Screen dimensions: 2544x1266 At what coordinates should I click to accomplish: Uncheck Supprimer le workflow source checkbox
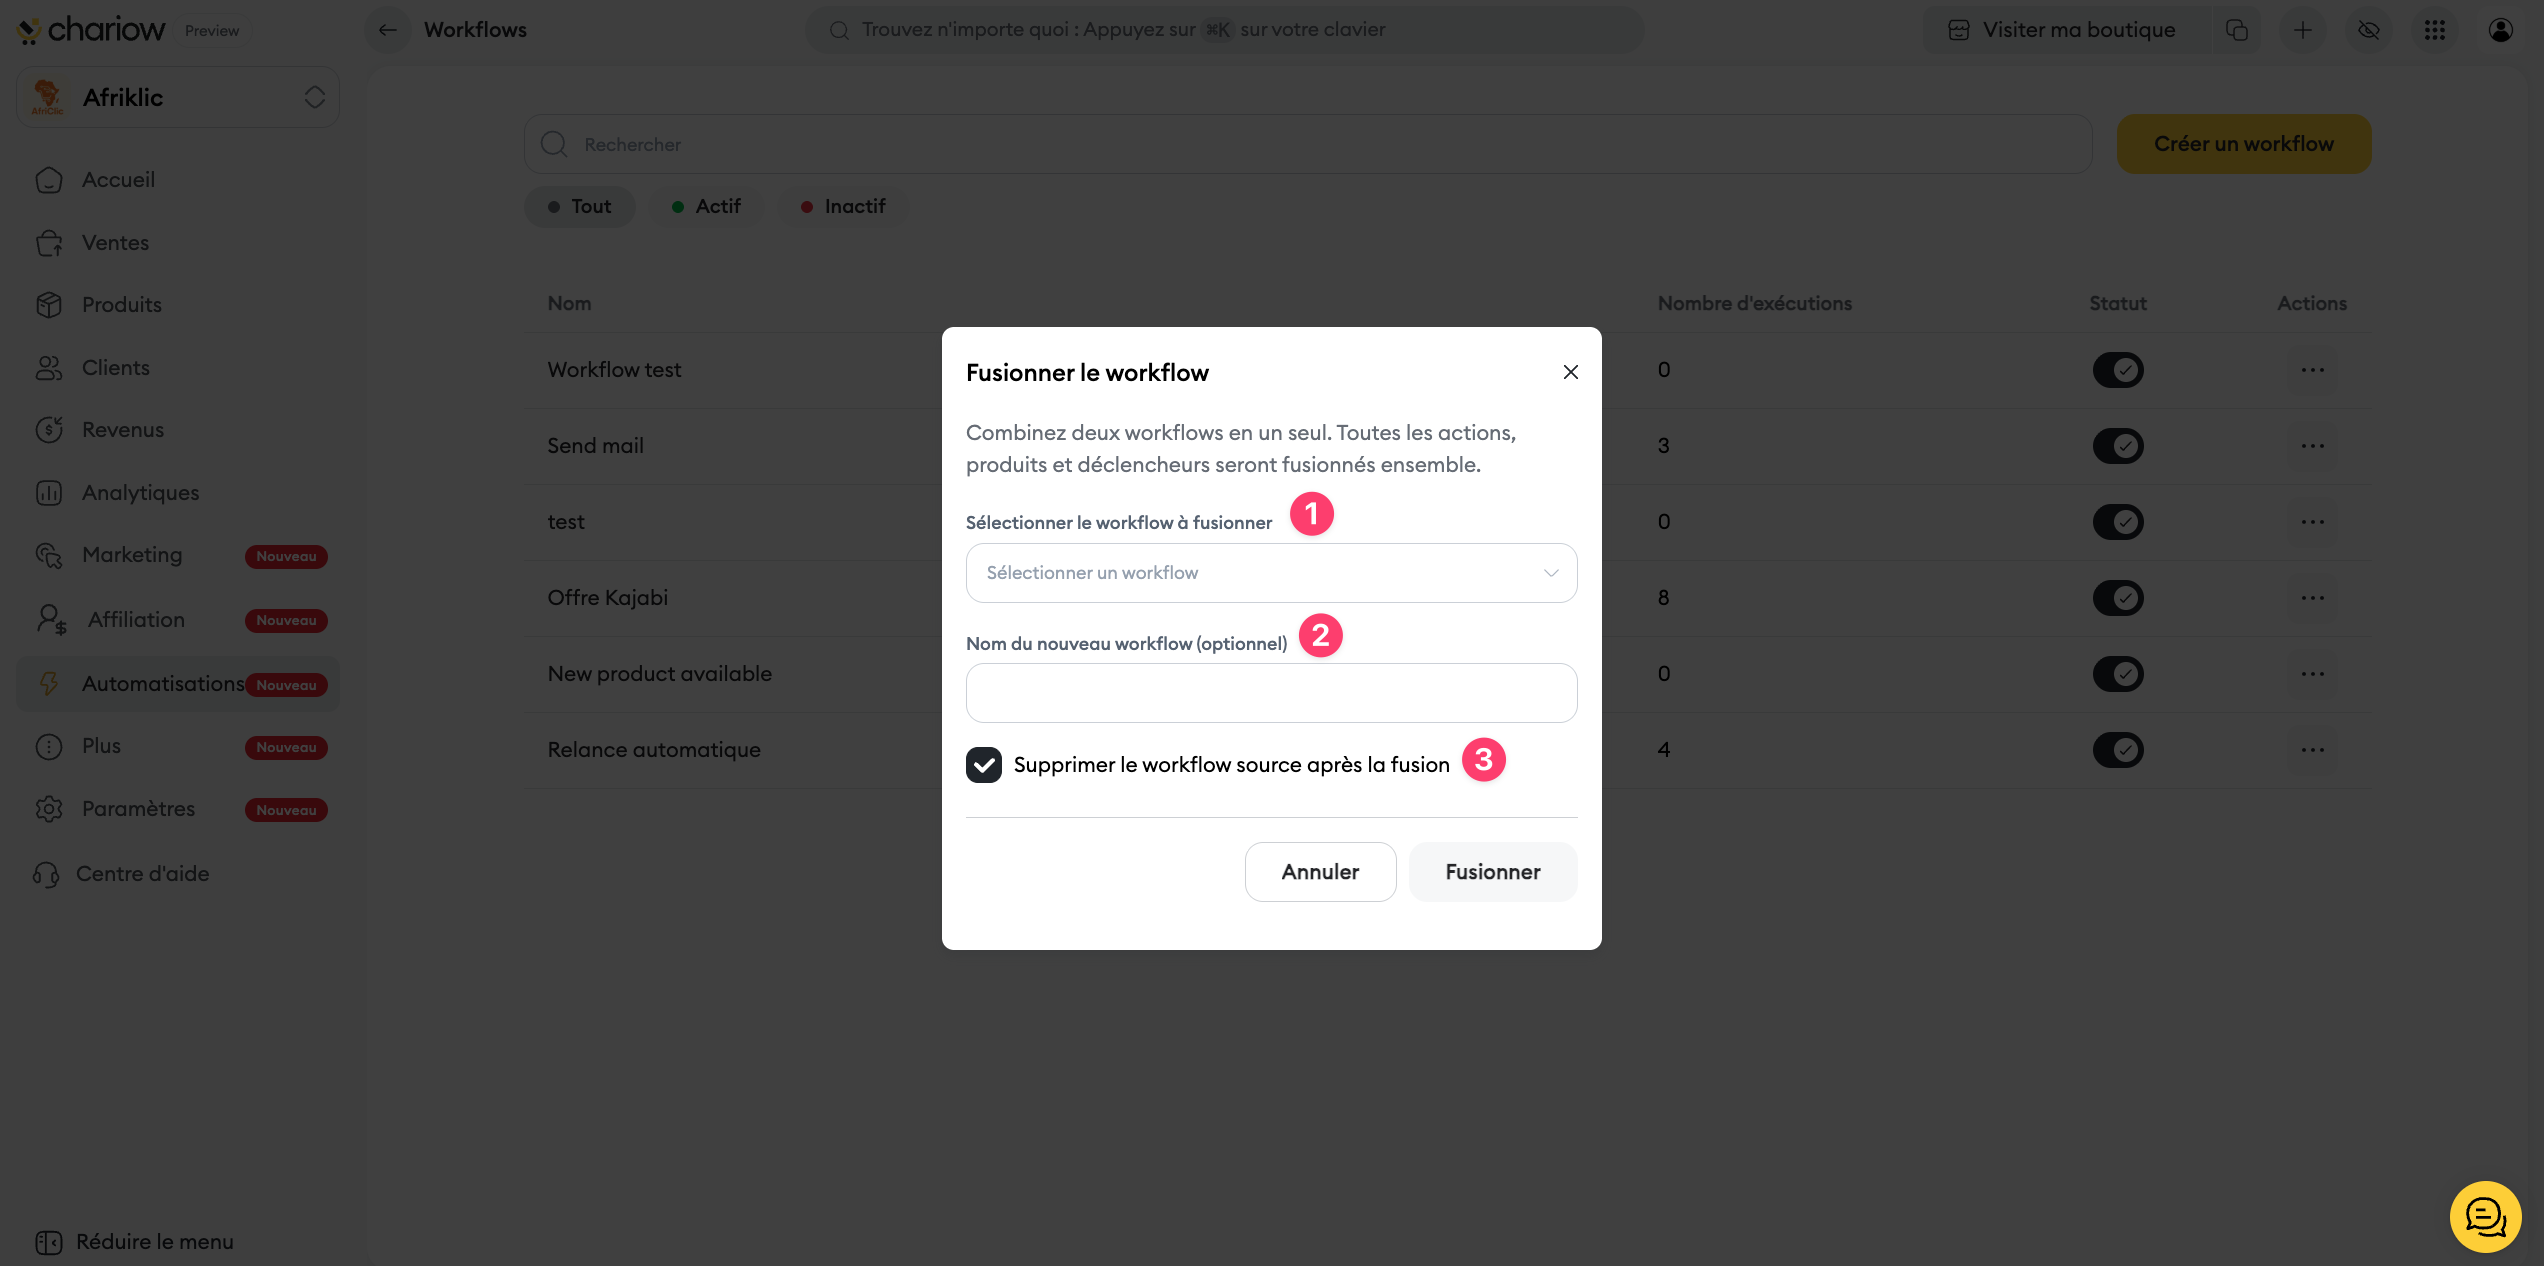pos(984,765)
